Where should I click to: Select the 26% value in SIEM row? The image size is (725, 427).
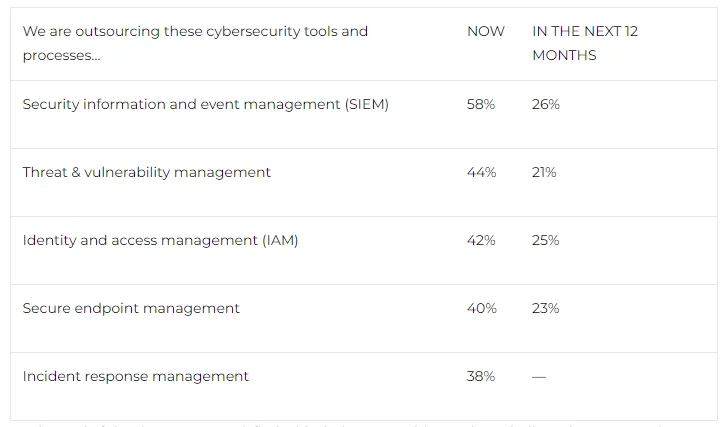(x=546, y=104)
